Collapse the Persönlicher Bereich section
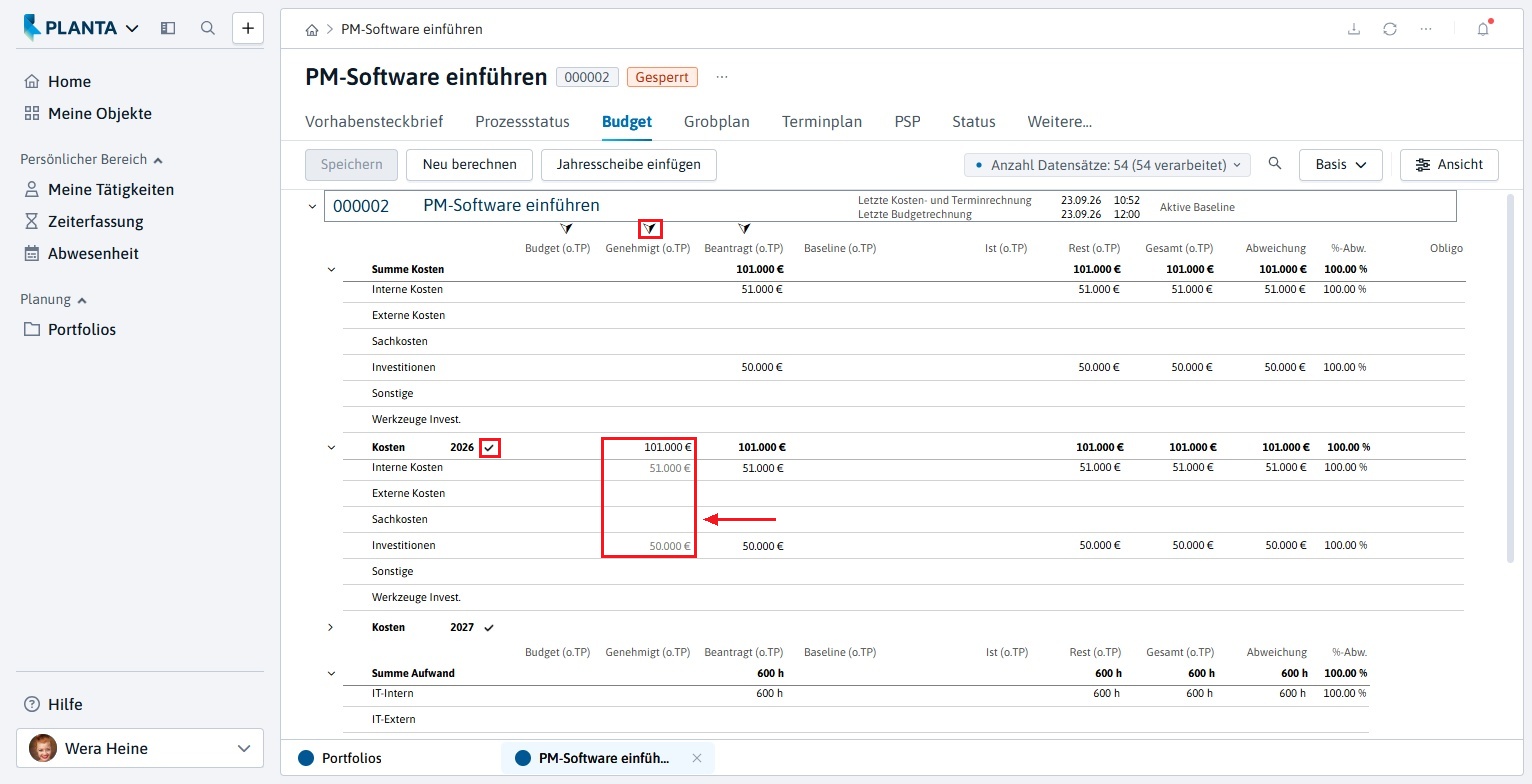The height and width of the screenshot is (784, 1532). [158, 160]
